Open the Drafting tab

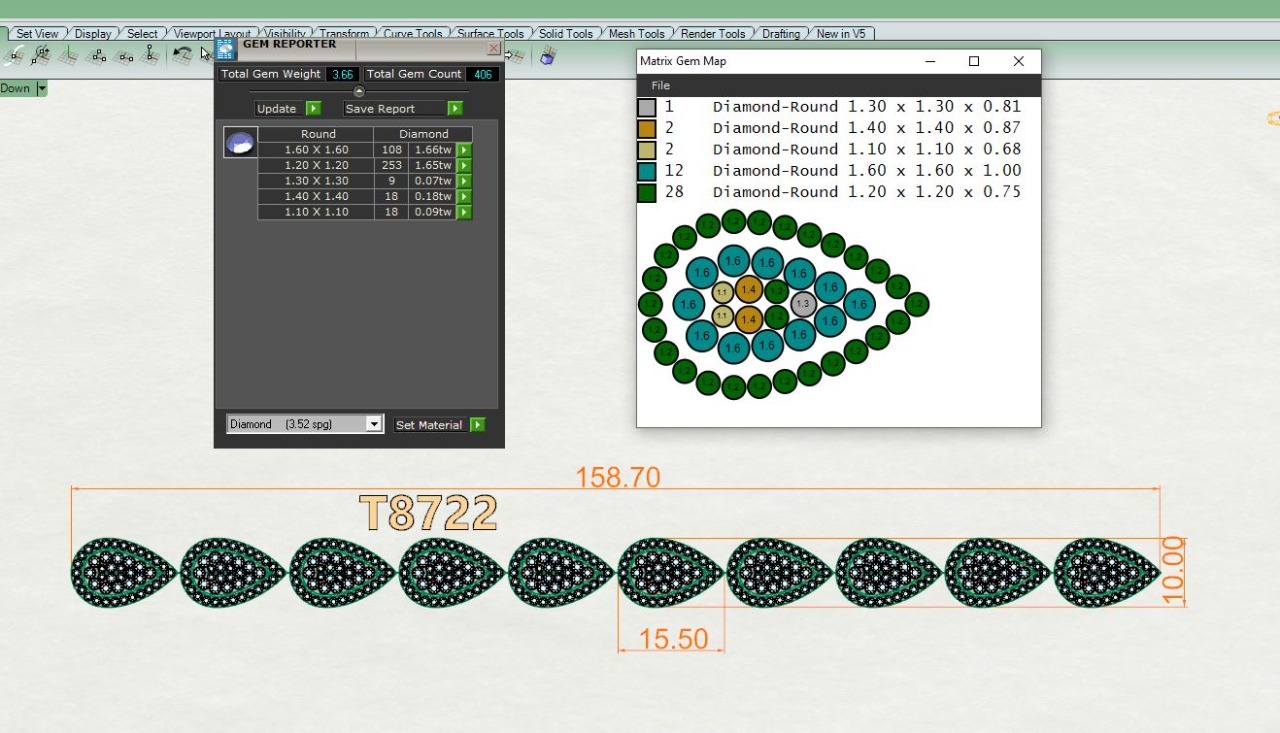781,34
